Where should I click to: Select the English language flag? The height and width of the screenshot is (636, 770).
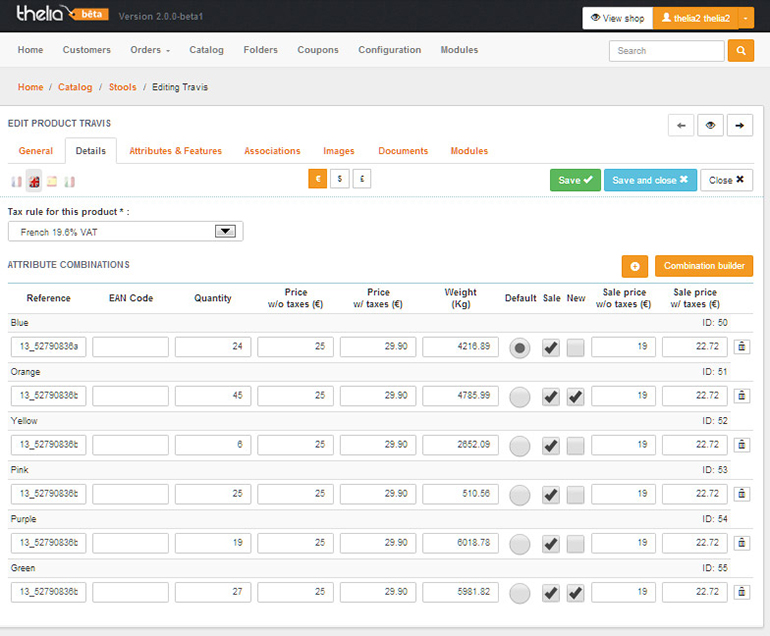point(34,181)
